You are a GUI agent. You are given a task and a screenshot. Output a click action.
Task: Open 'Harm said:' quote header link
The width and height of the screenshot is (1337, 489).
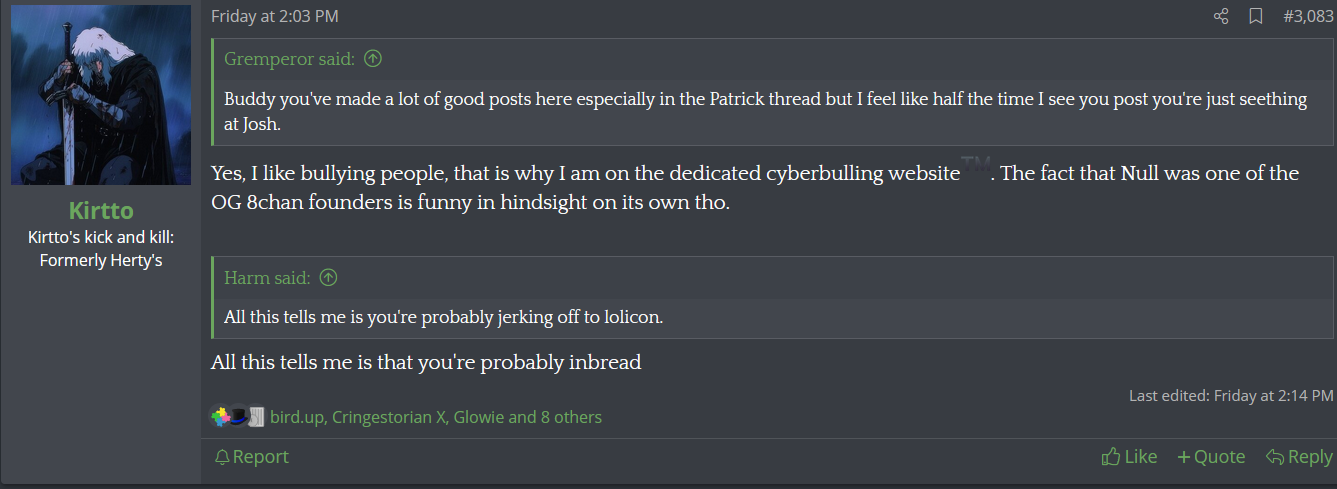click(x=267, y=278)
